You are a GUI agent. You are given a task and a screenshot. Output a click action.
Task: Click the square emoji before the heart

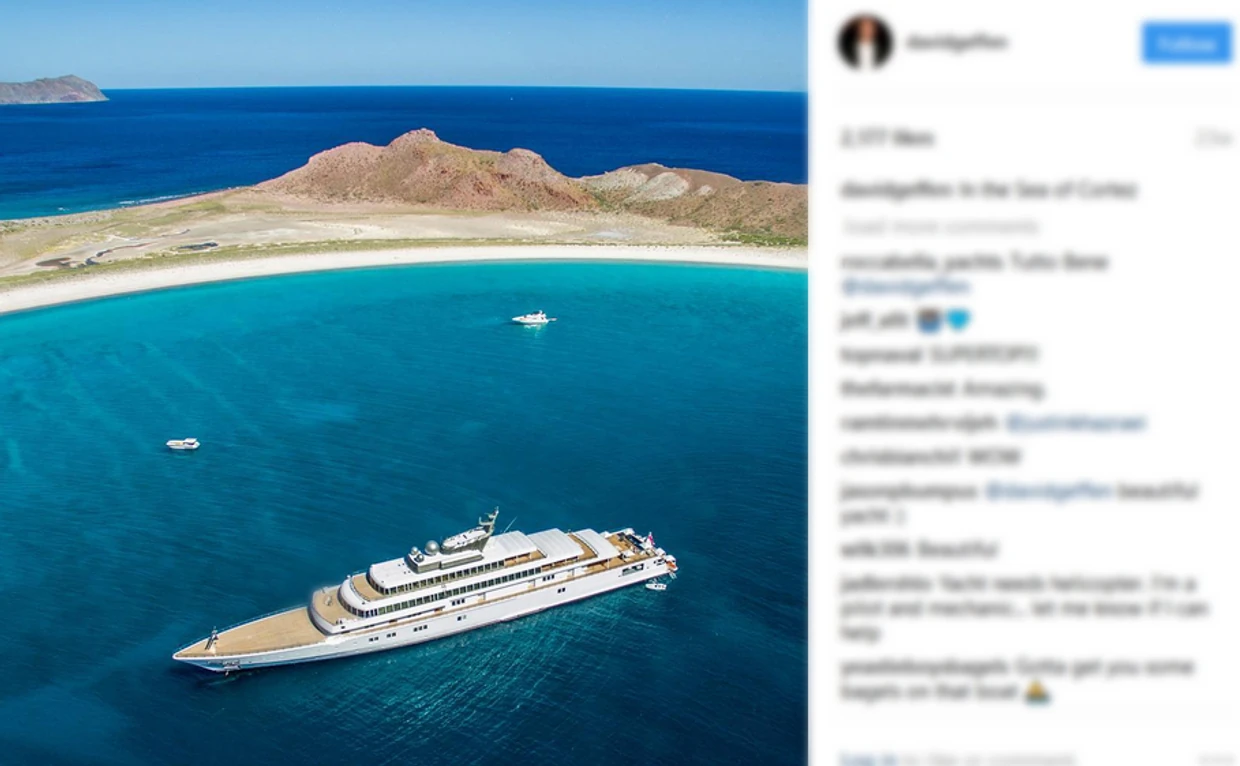tap(930, 320)
